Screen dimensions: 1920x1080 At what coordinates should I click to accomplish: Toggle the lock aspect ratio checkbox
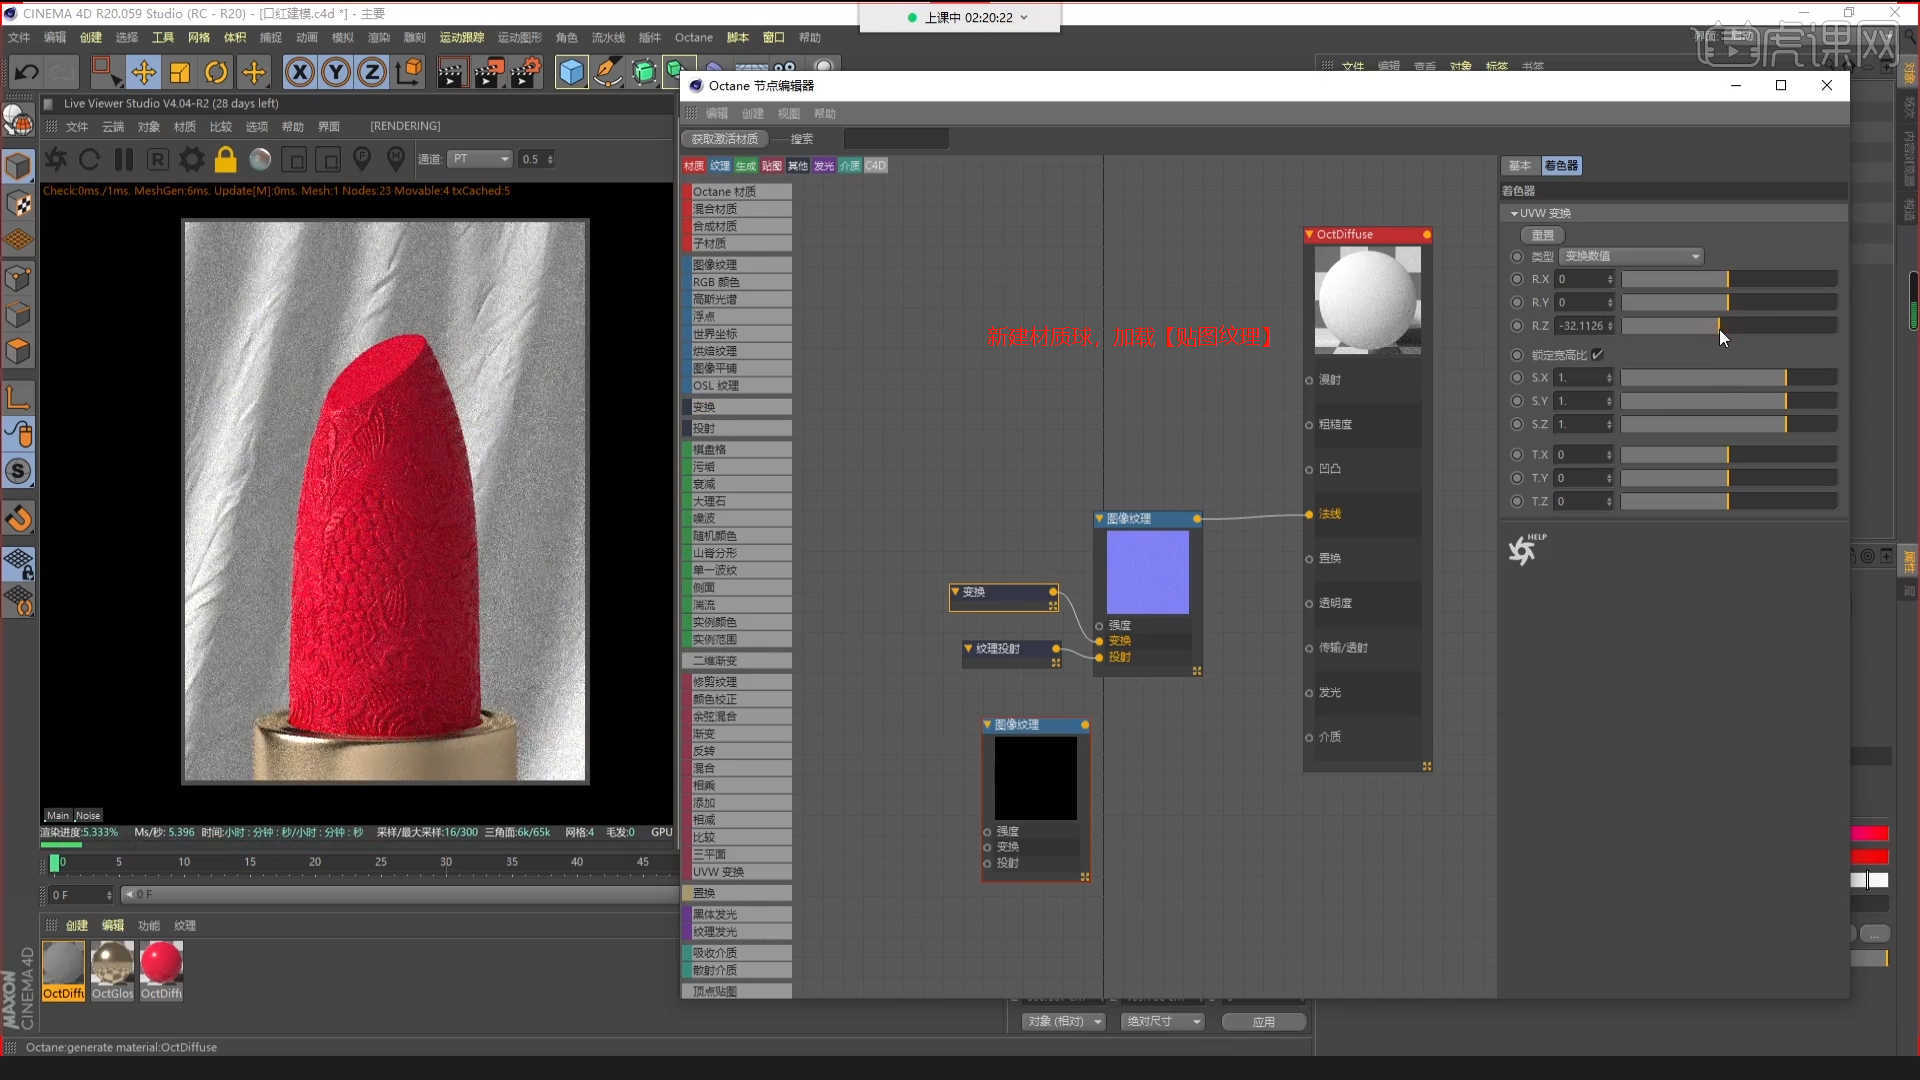tap(1597, 355)
